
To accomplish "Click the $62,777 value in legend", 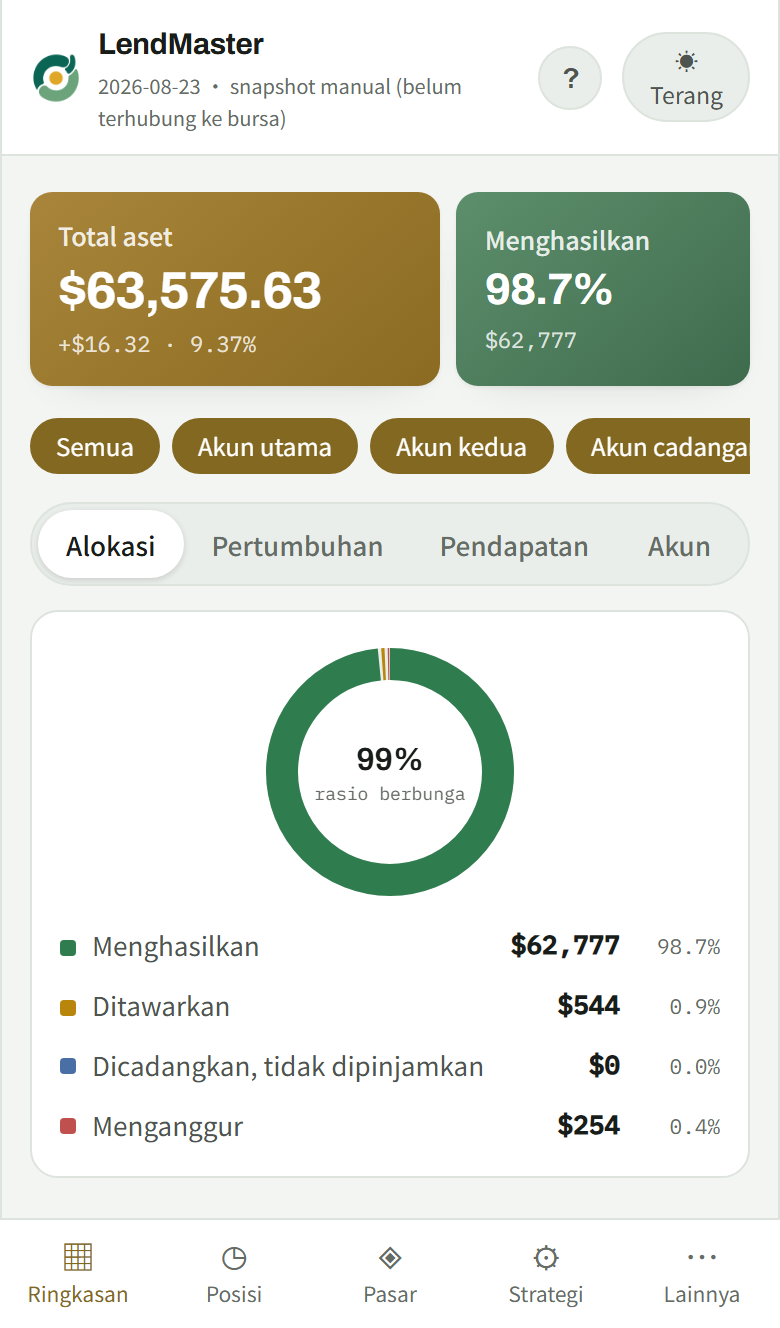I will (565, 945).
